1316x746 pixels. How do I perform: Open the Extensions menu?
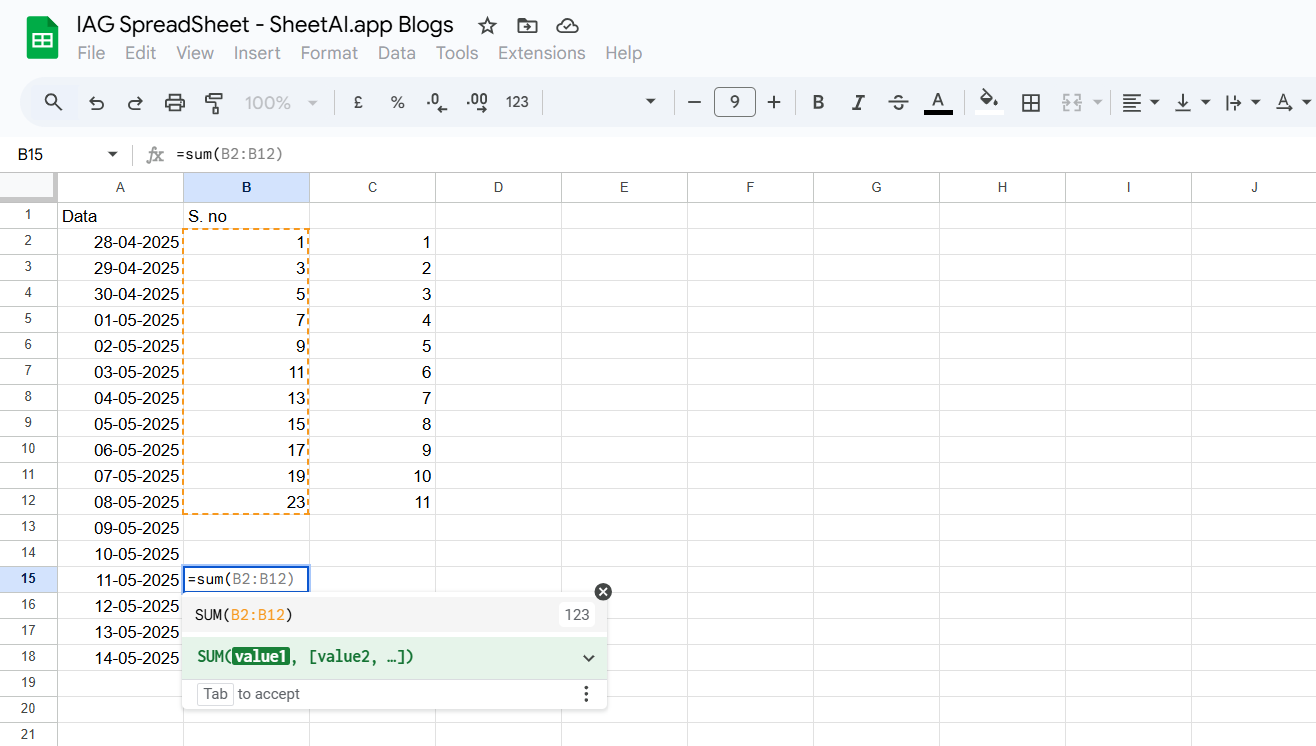click(541, 53)
